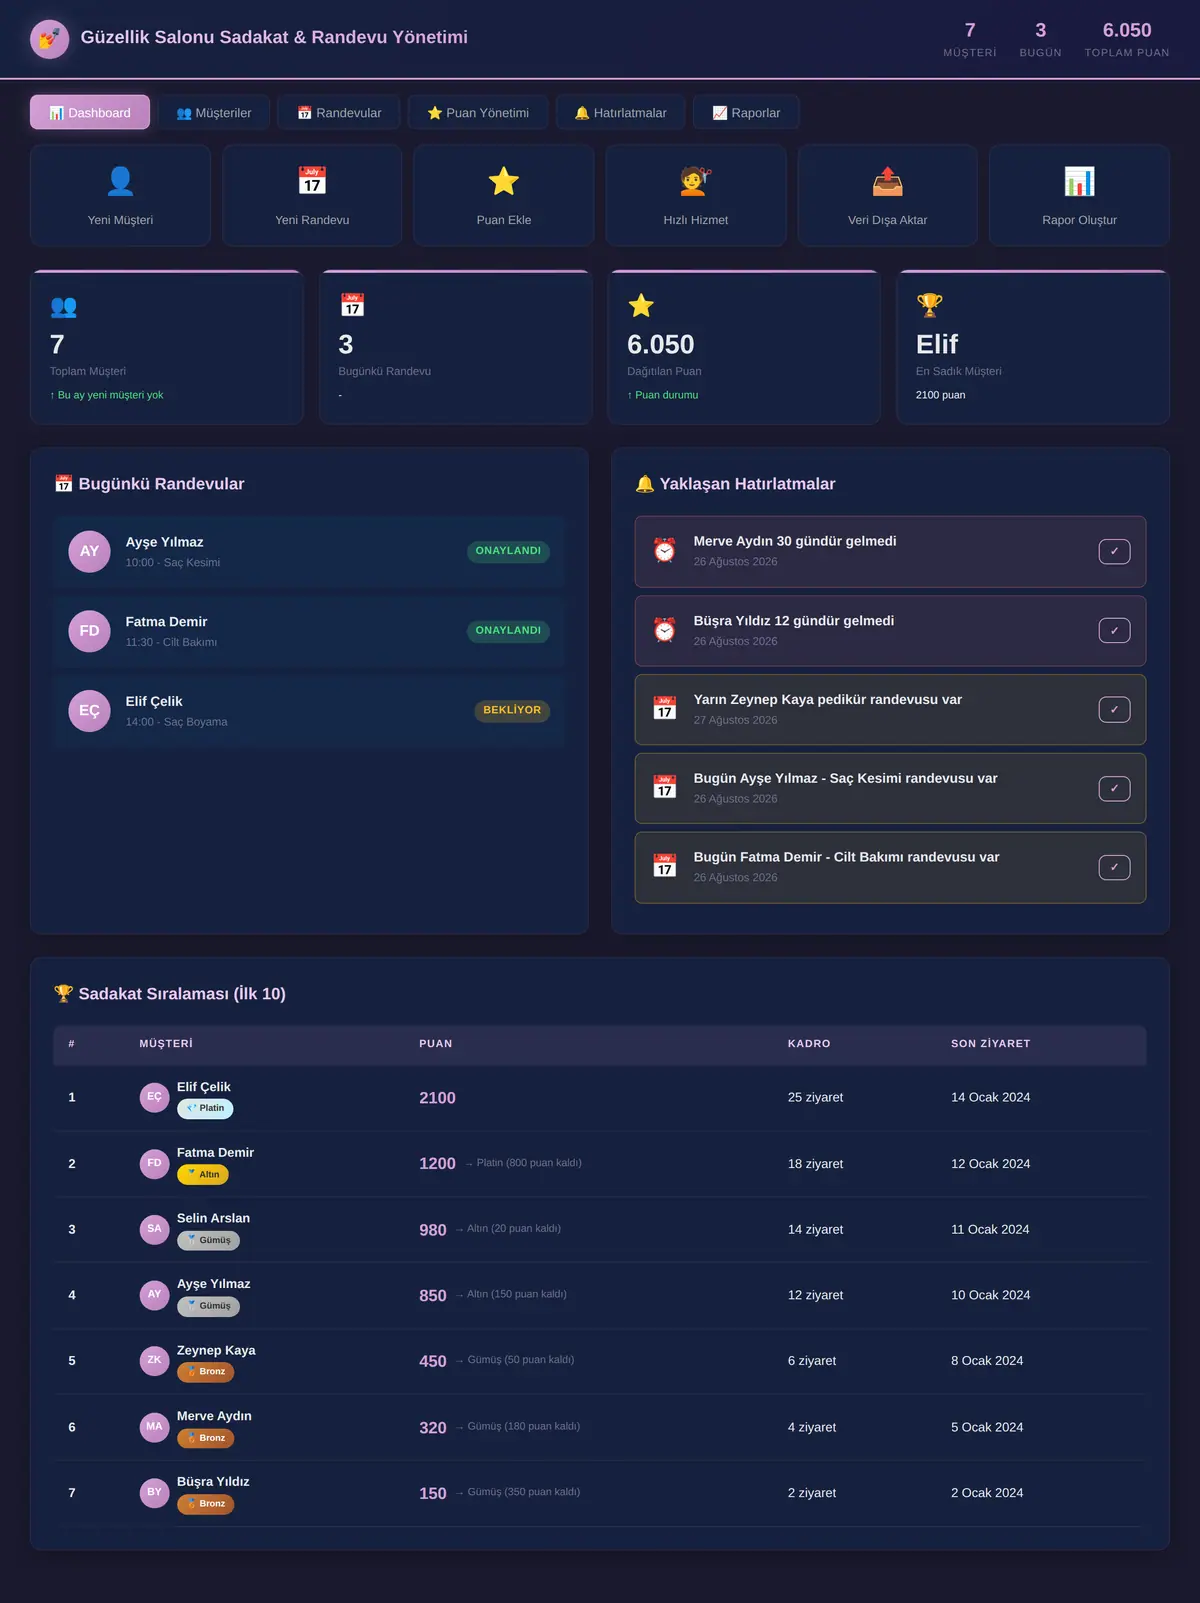Image resolution: width=1200 pixels, height=1603 pixels.
Task: Open Fatma Demir's 11:30 Cilt Bakımı appointment
Action: click(309, 631)
